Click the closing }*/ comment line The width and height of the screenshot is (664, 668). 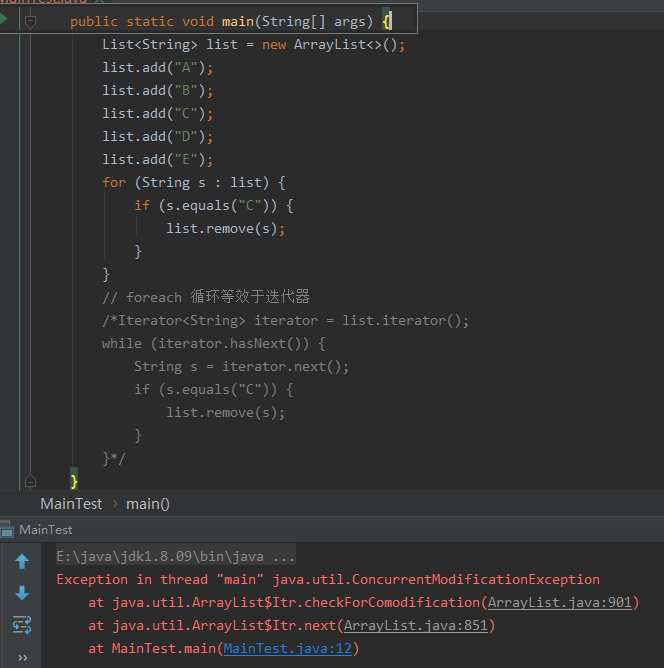114,458
